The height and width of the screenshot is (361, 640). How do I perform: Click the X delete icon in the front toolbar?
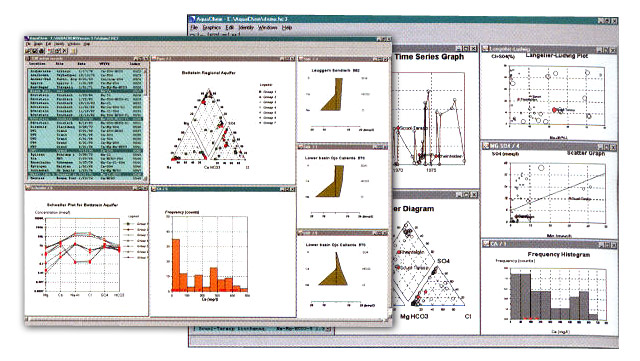click(64, 51)
